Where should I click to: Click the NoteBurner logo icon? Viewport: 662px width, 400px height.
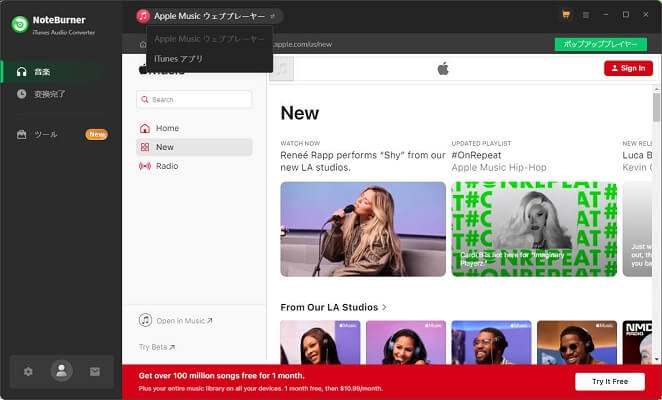(19, 24)
